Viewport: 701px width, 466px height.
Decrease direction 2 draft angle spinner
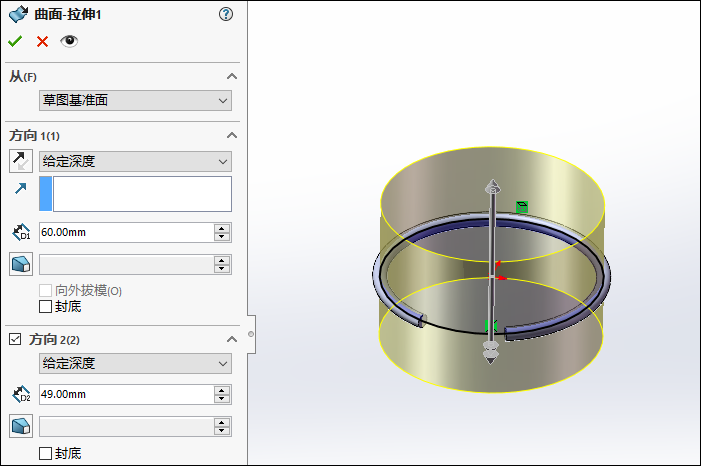(x=222, y=431)
